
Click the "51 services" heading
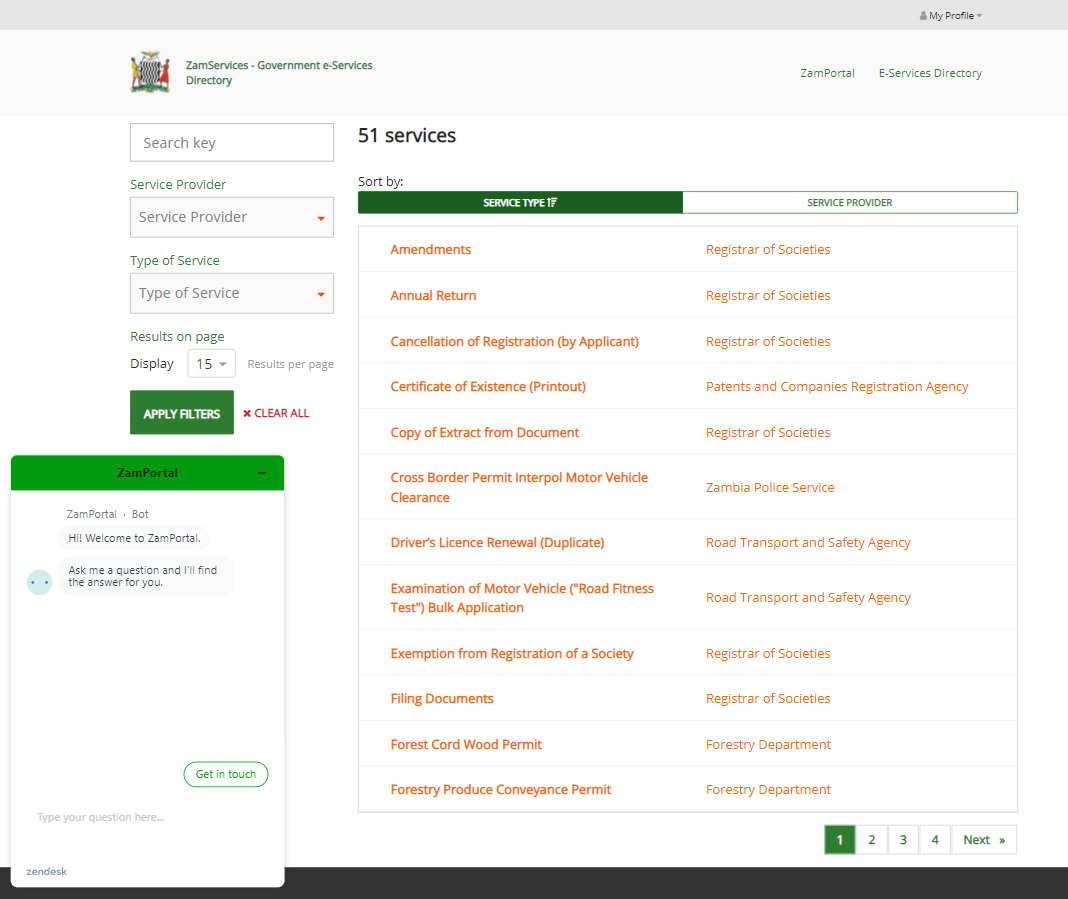pyautogui.click(x=407, y=136)
